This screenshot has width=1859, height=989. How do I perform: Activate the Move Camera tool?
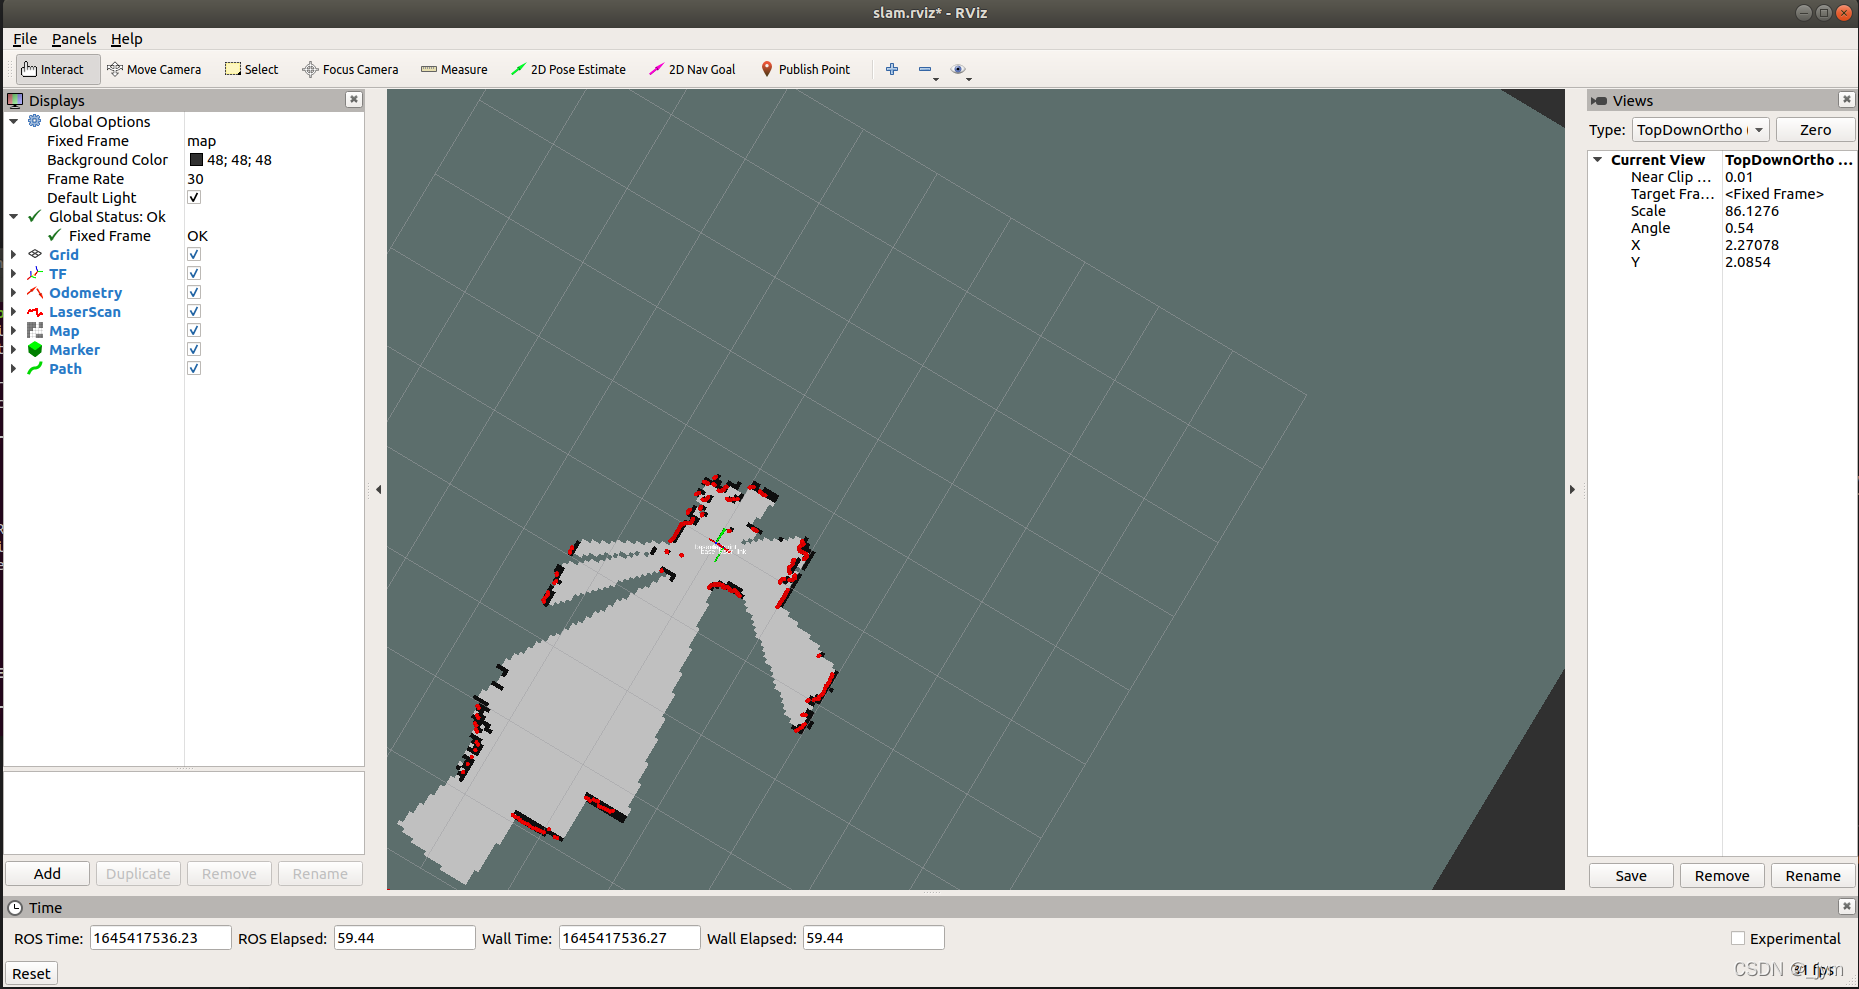[154, 69]
